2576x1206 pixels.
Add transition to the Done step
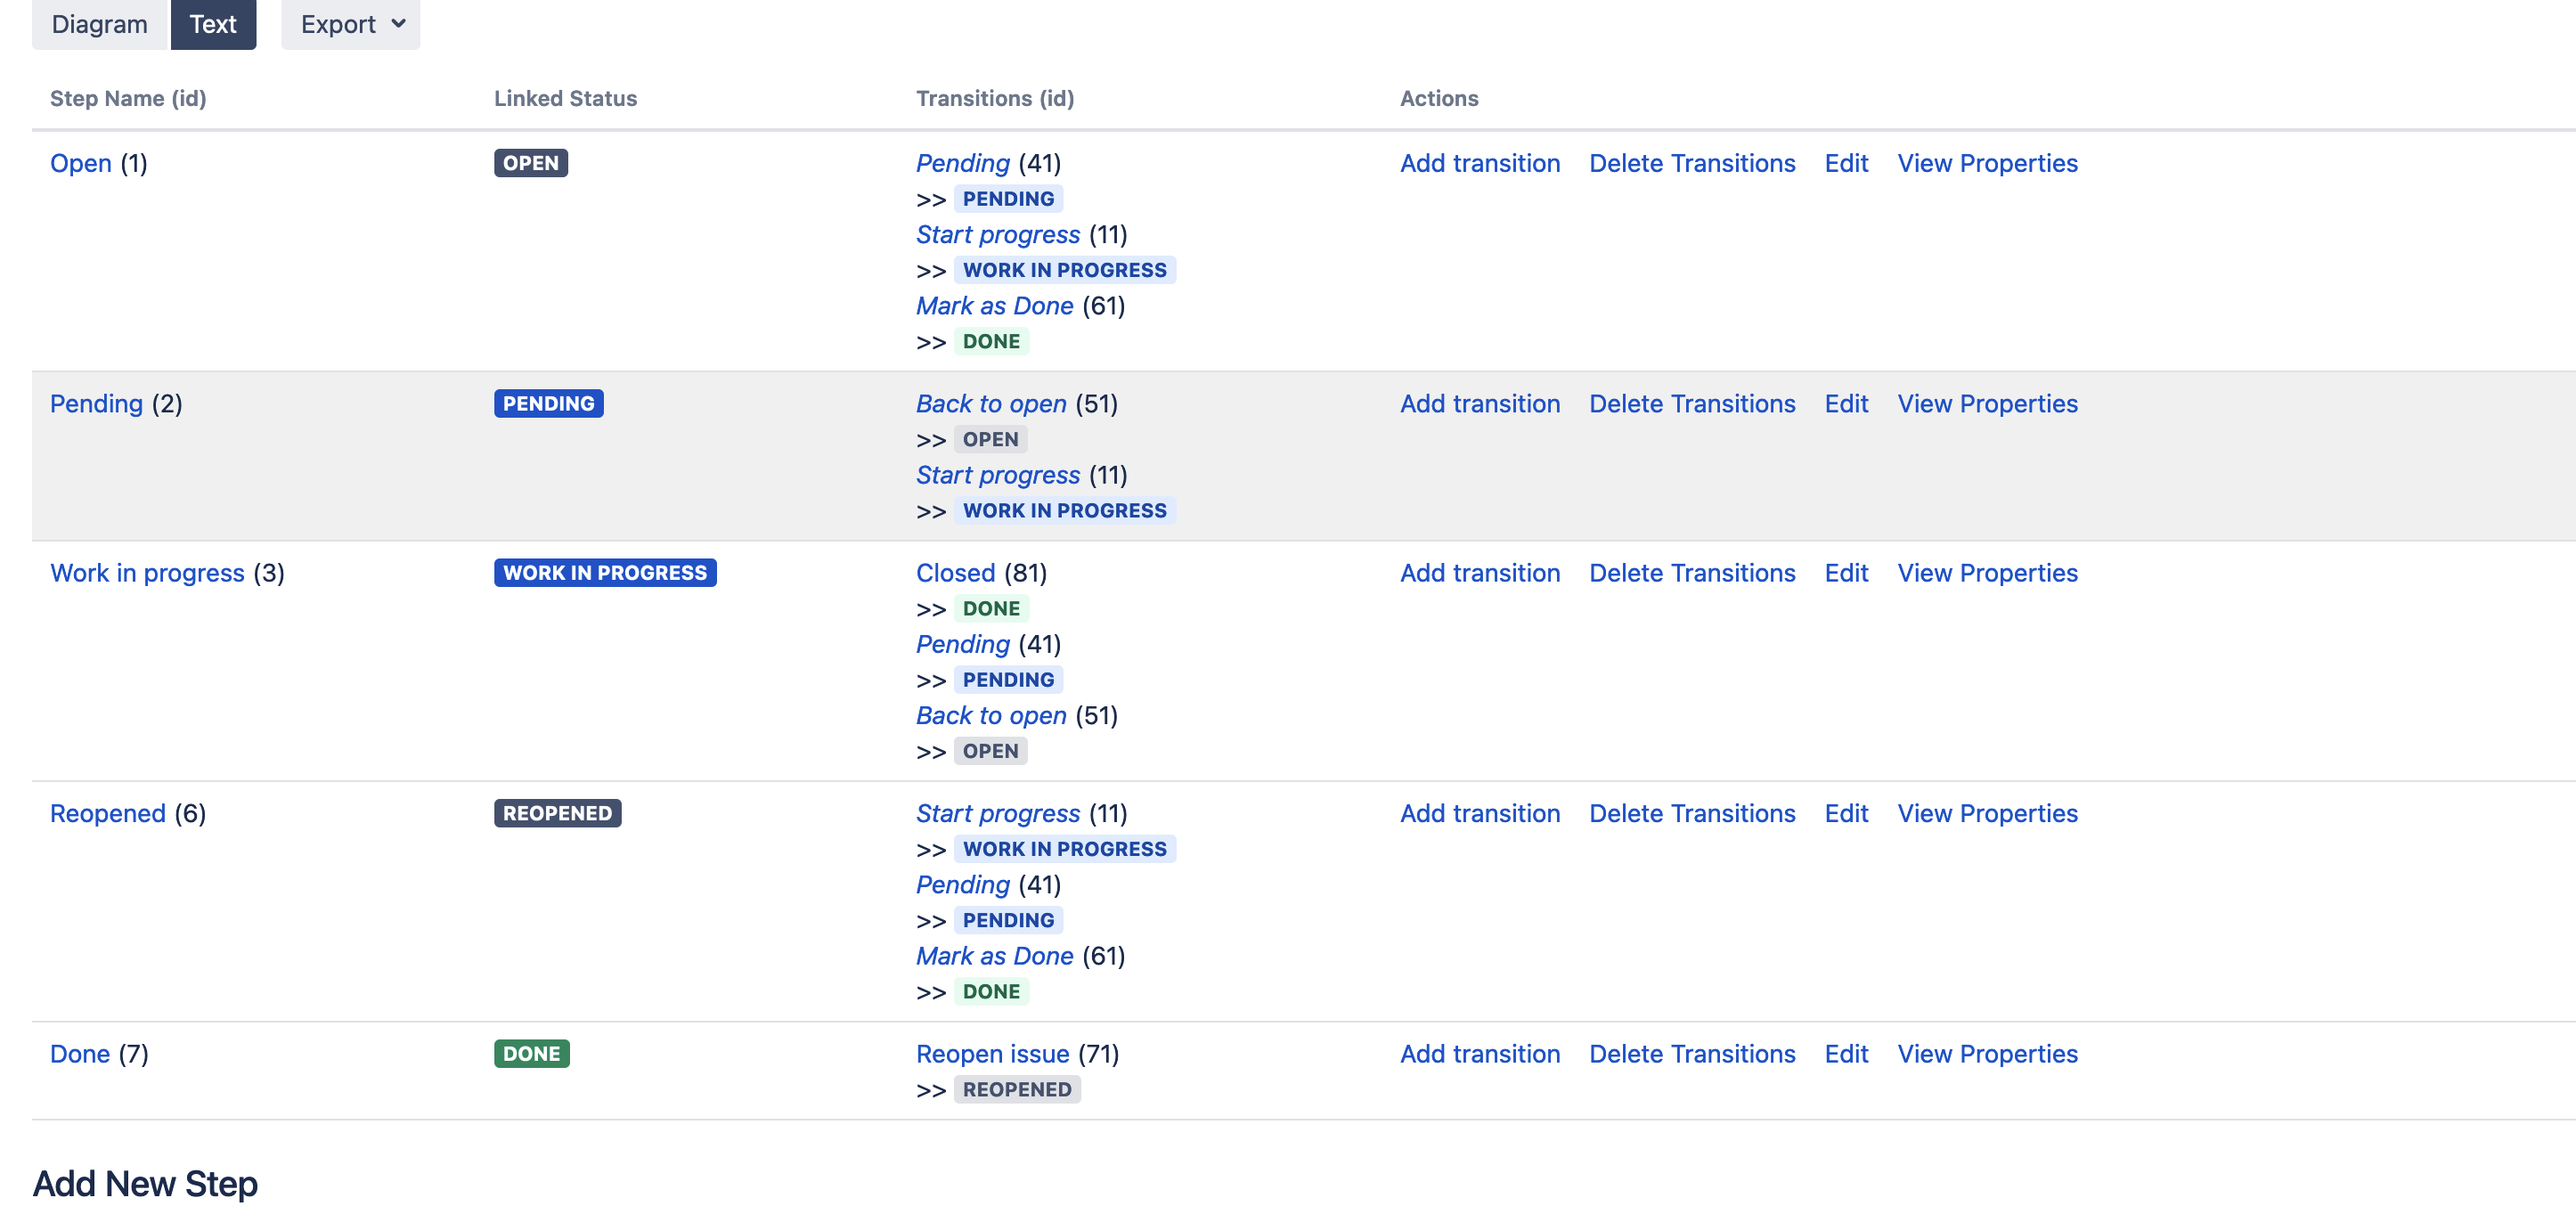1480,1054
